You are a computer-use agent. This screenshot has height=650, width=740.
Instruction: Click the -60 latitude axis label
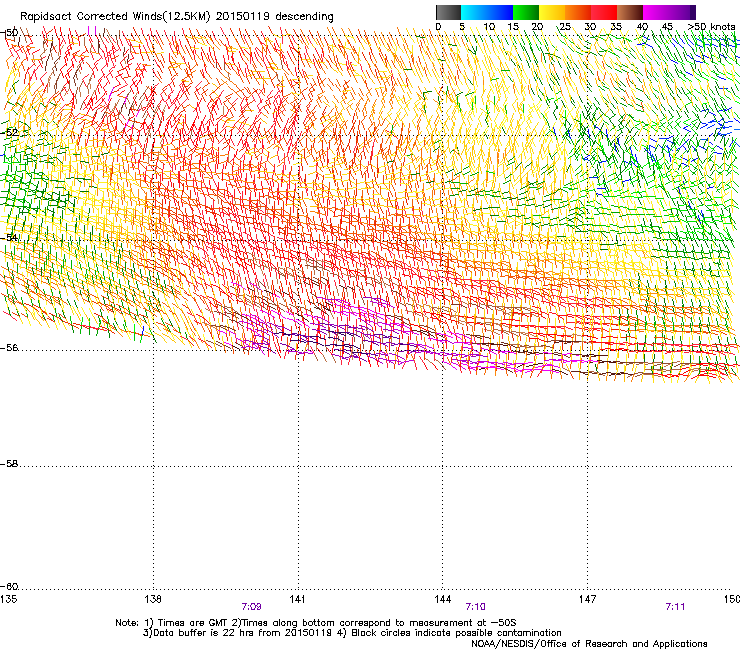click(9, 587)
